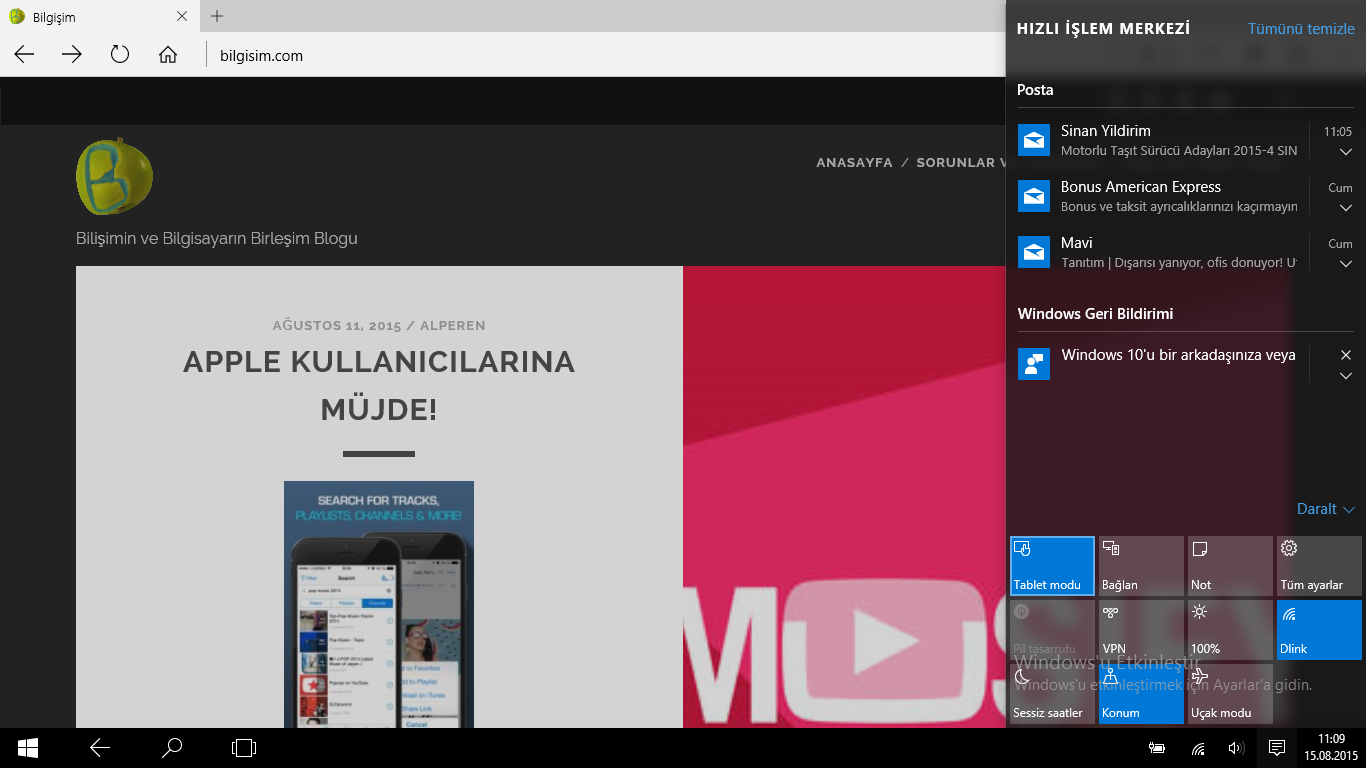Close action center via taskbar notification icon
Image resolution: width=1366 pixels, height=768 pixels.
pos(1276,748)
